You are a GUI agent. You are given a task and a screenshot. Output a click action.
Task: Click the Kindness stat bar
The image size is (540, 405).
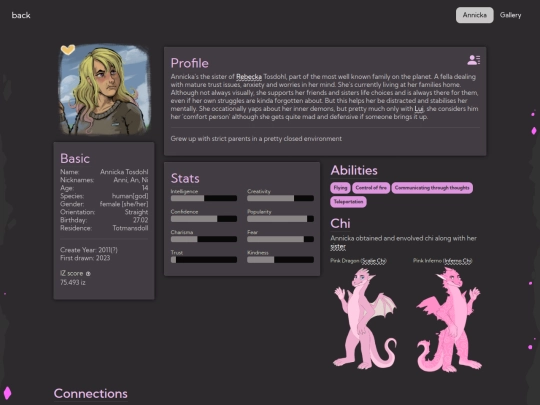280,260
